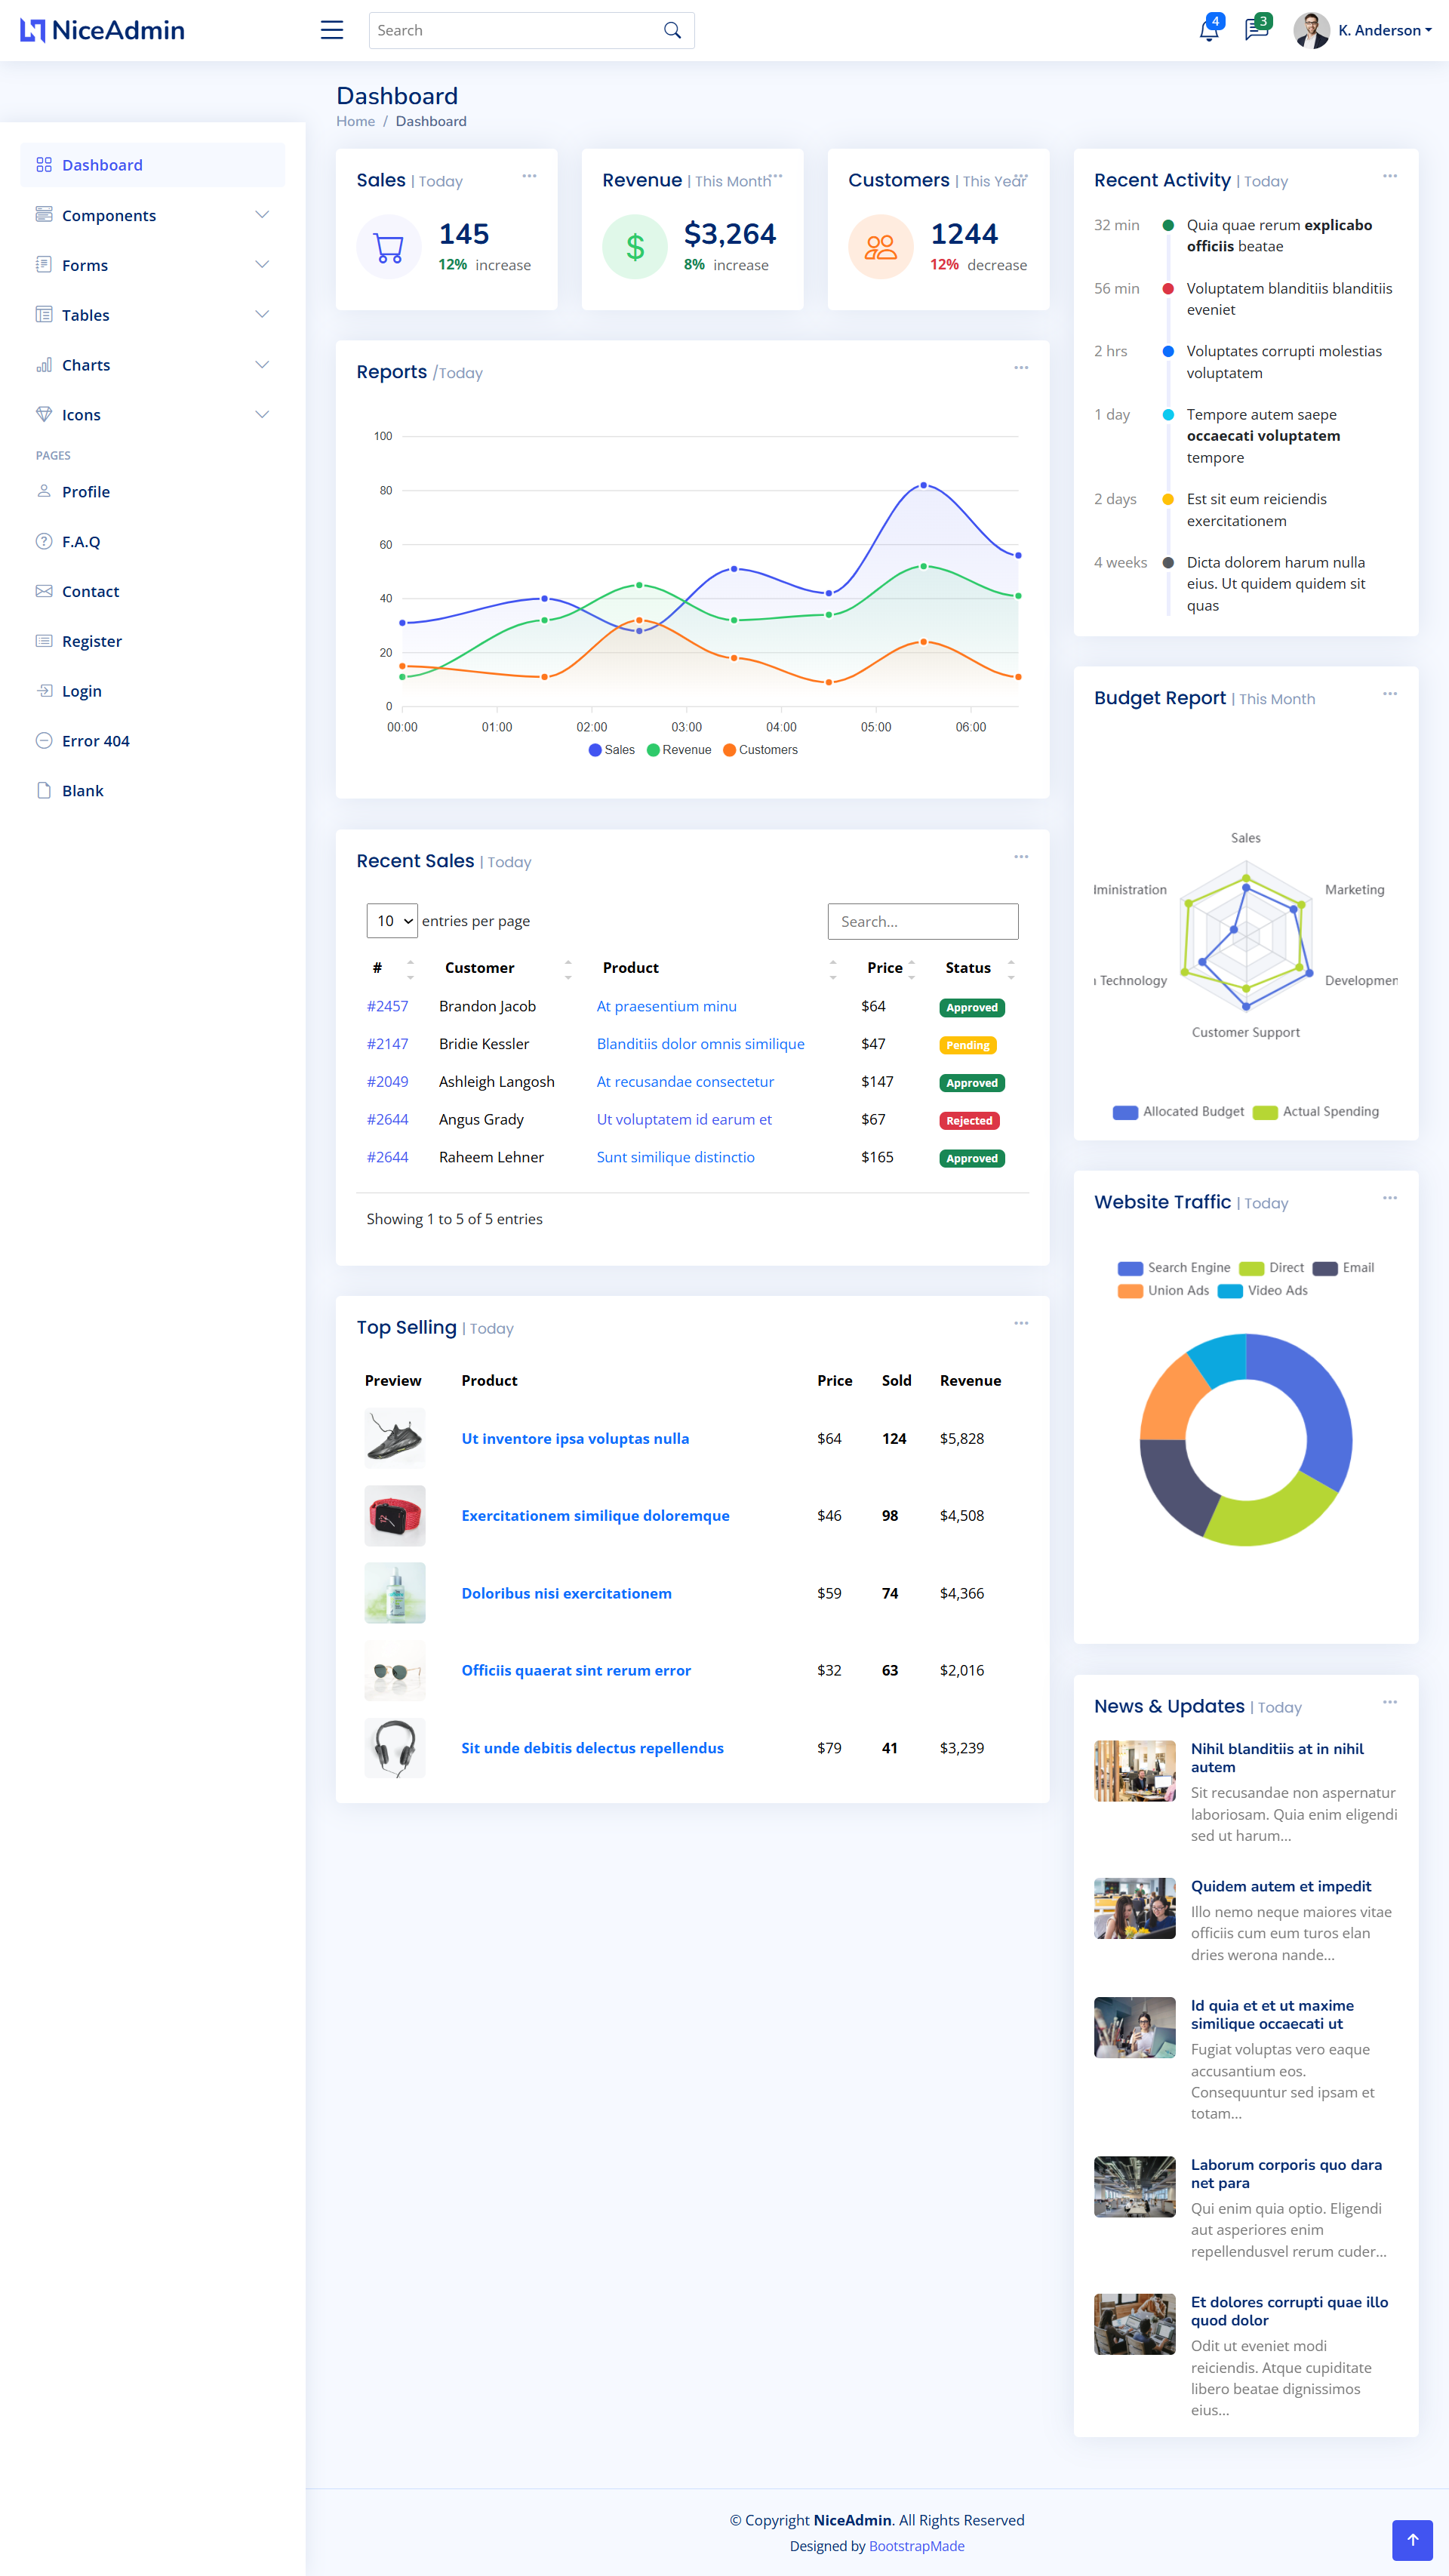Toggle Search Engine in Website Traffic legend
Image resolution: width=1449 pixels, height=2576 pixels.
tap(1174, 1267)
